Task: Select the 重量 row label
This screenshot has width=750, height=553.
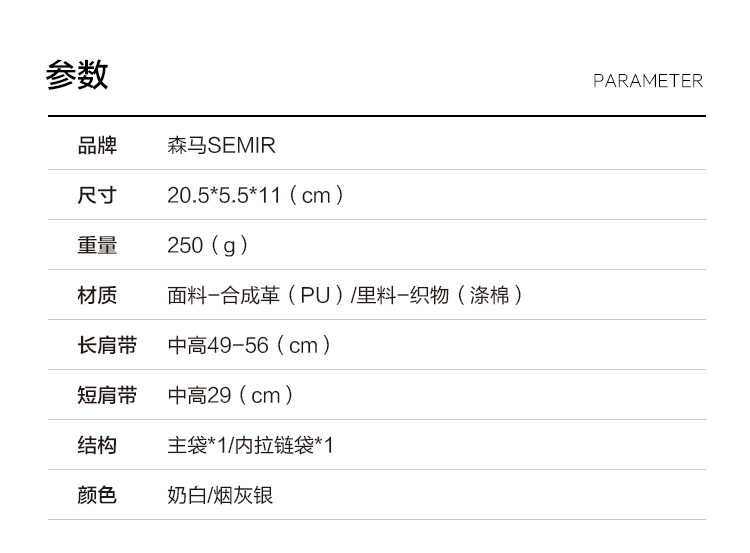Action: coord(97,245)
